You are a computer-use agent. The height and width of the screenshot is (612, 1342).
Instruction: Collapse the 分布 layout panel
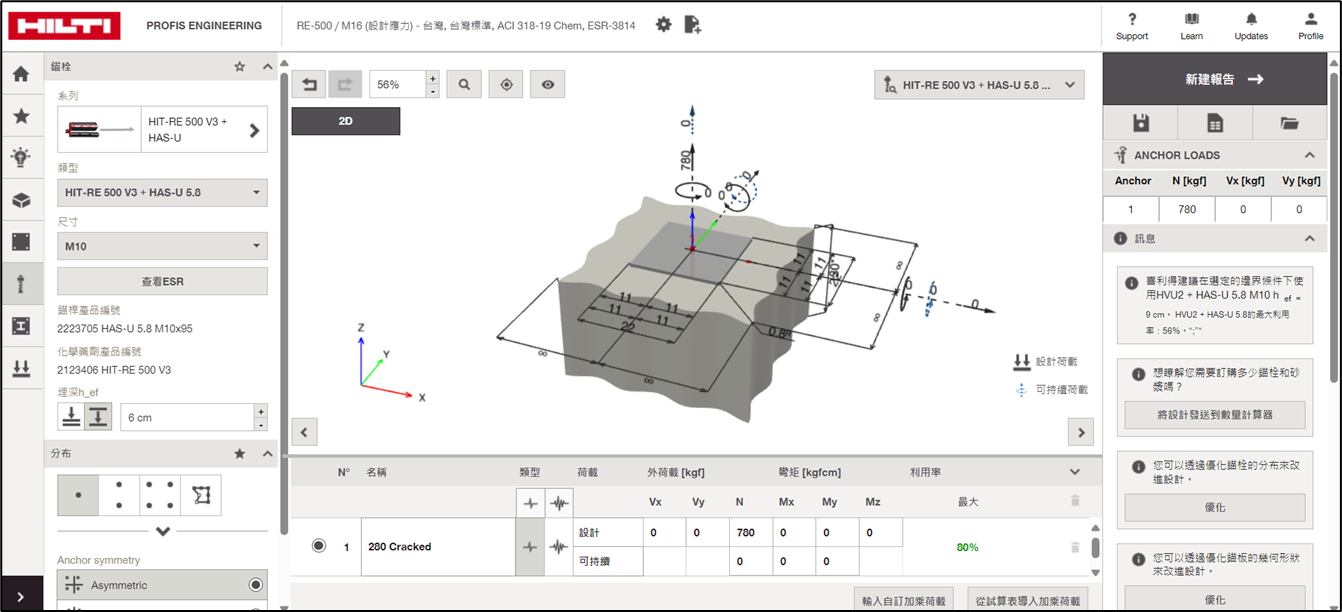coord(267,454)
